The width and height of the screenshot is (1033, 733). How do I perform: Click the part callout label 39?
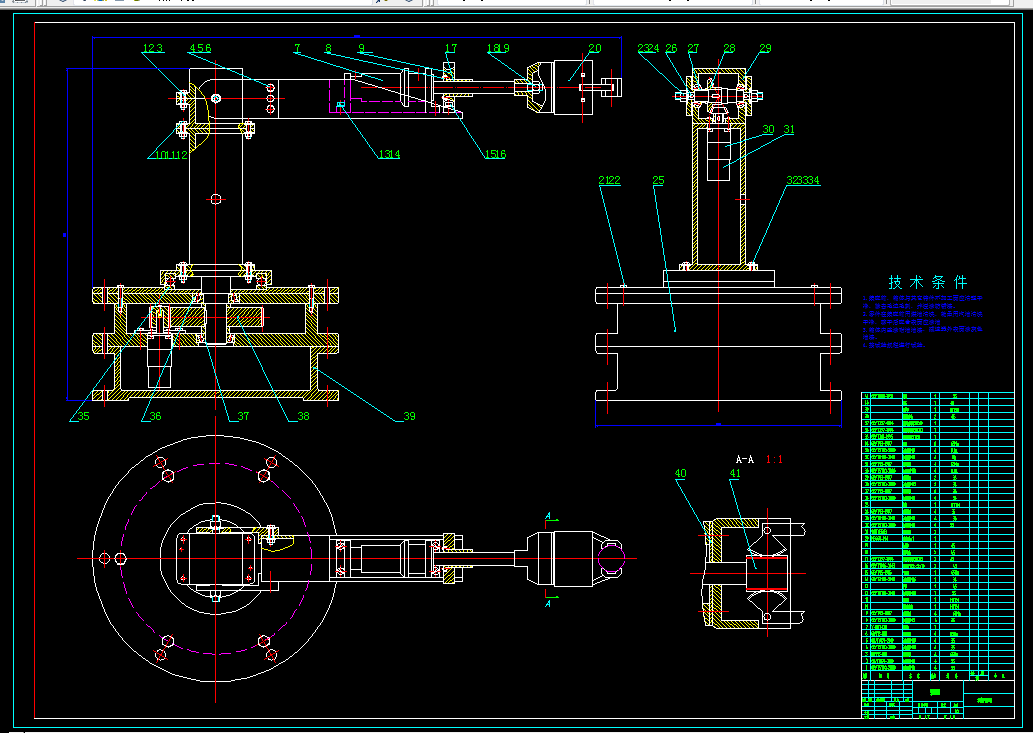[x=409, y=416]
